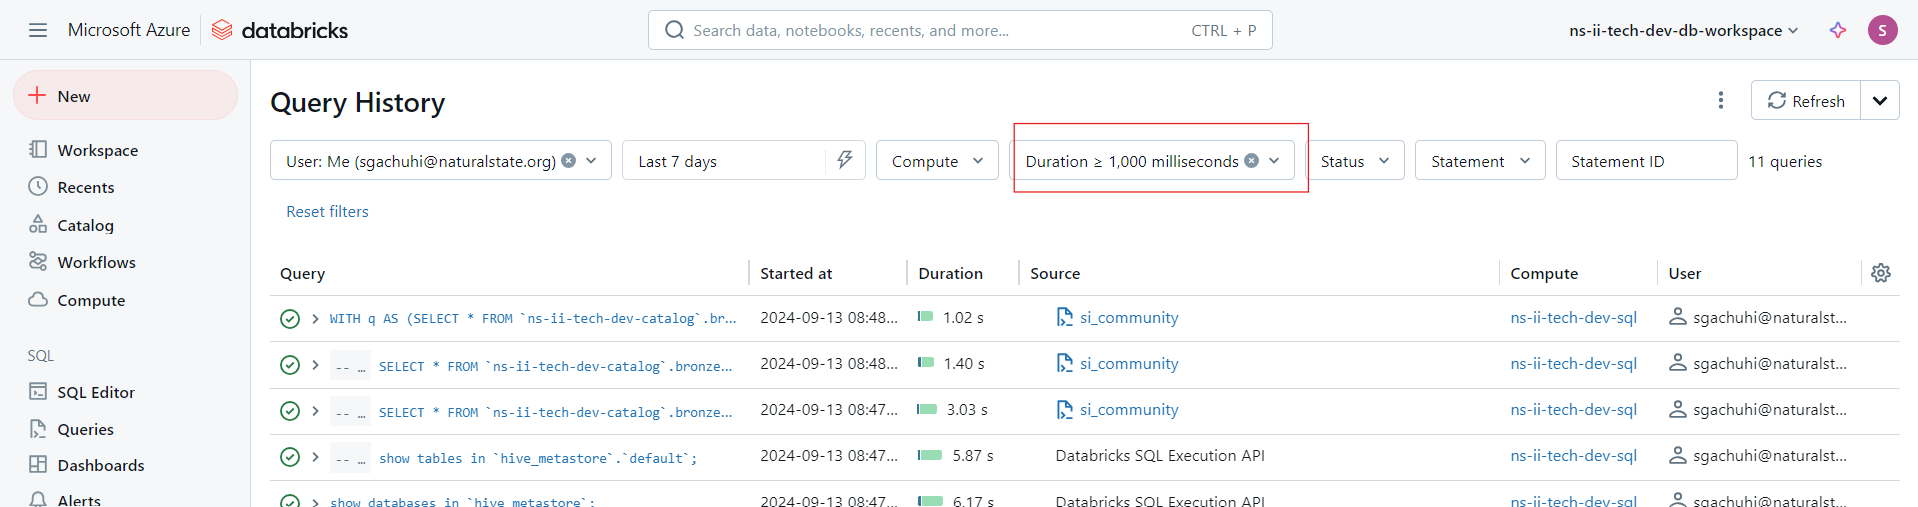This screenshot has height=507, width=1918.
Task: Click the notebook icon on the 3.03 s si_community row
Action: pyautogui.click(x=1065, y=409)
